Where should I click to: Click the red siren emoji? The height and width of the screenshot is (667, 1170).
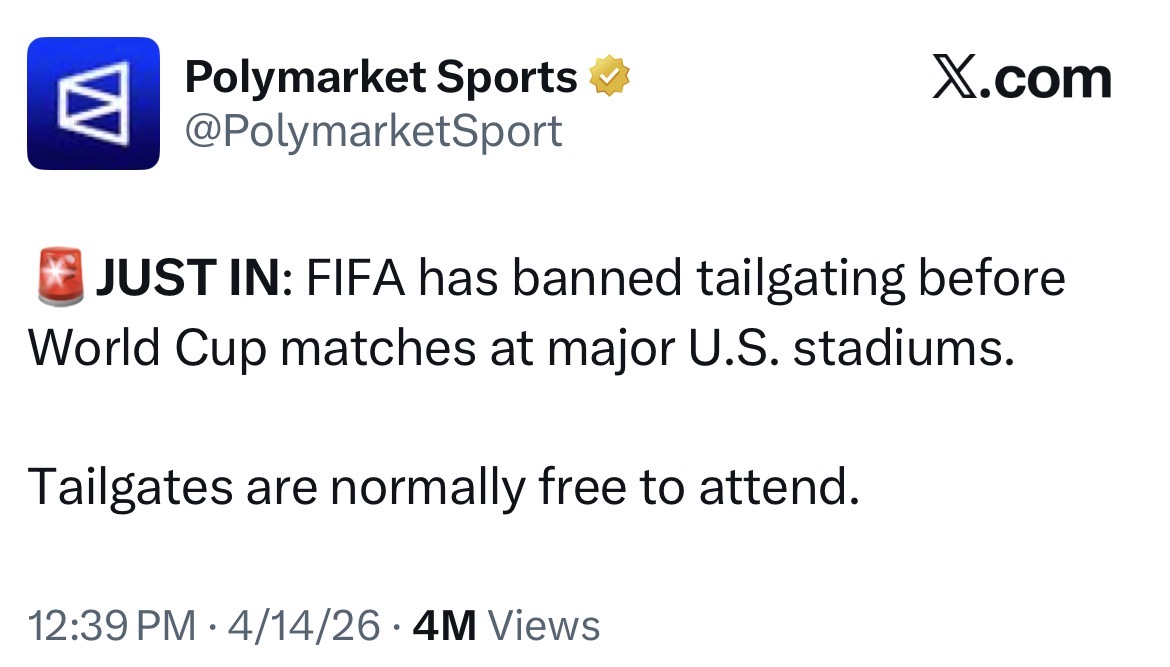point(60,277)
